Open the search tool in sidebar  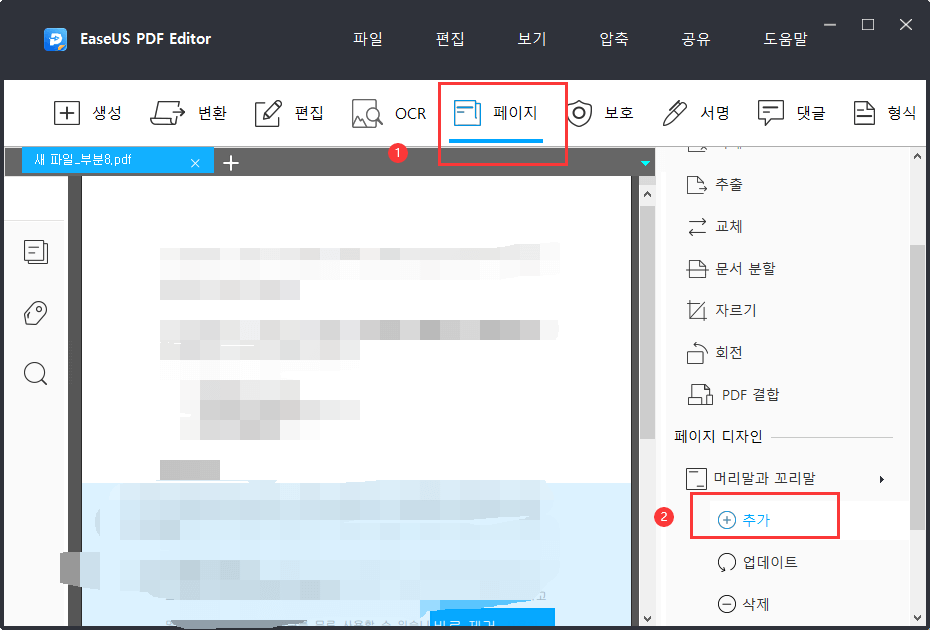click(x=36, y=373)
